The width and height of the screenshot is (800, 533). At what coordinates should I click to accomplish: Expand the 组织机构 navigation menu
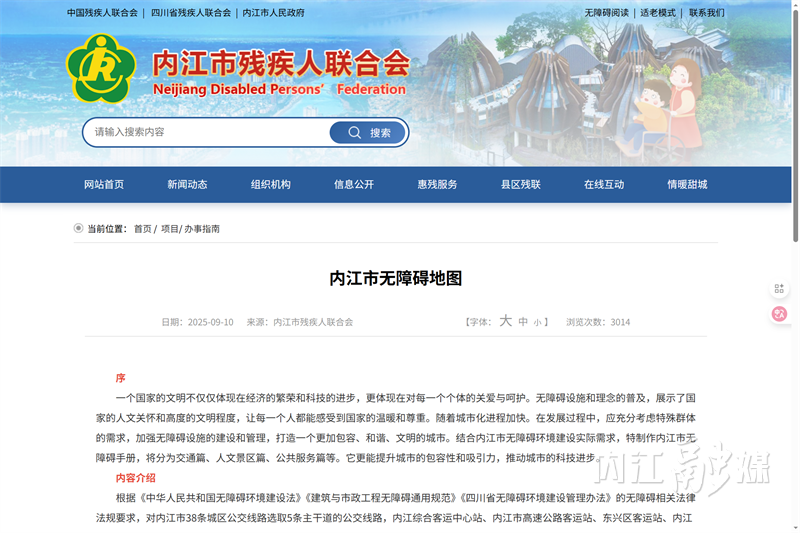tap(270, 184)
